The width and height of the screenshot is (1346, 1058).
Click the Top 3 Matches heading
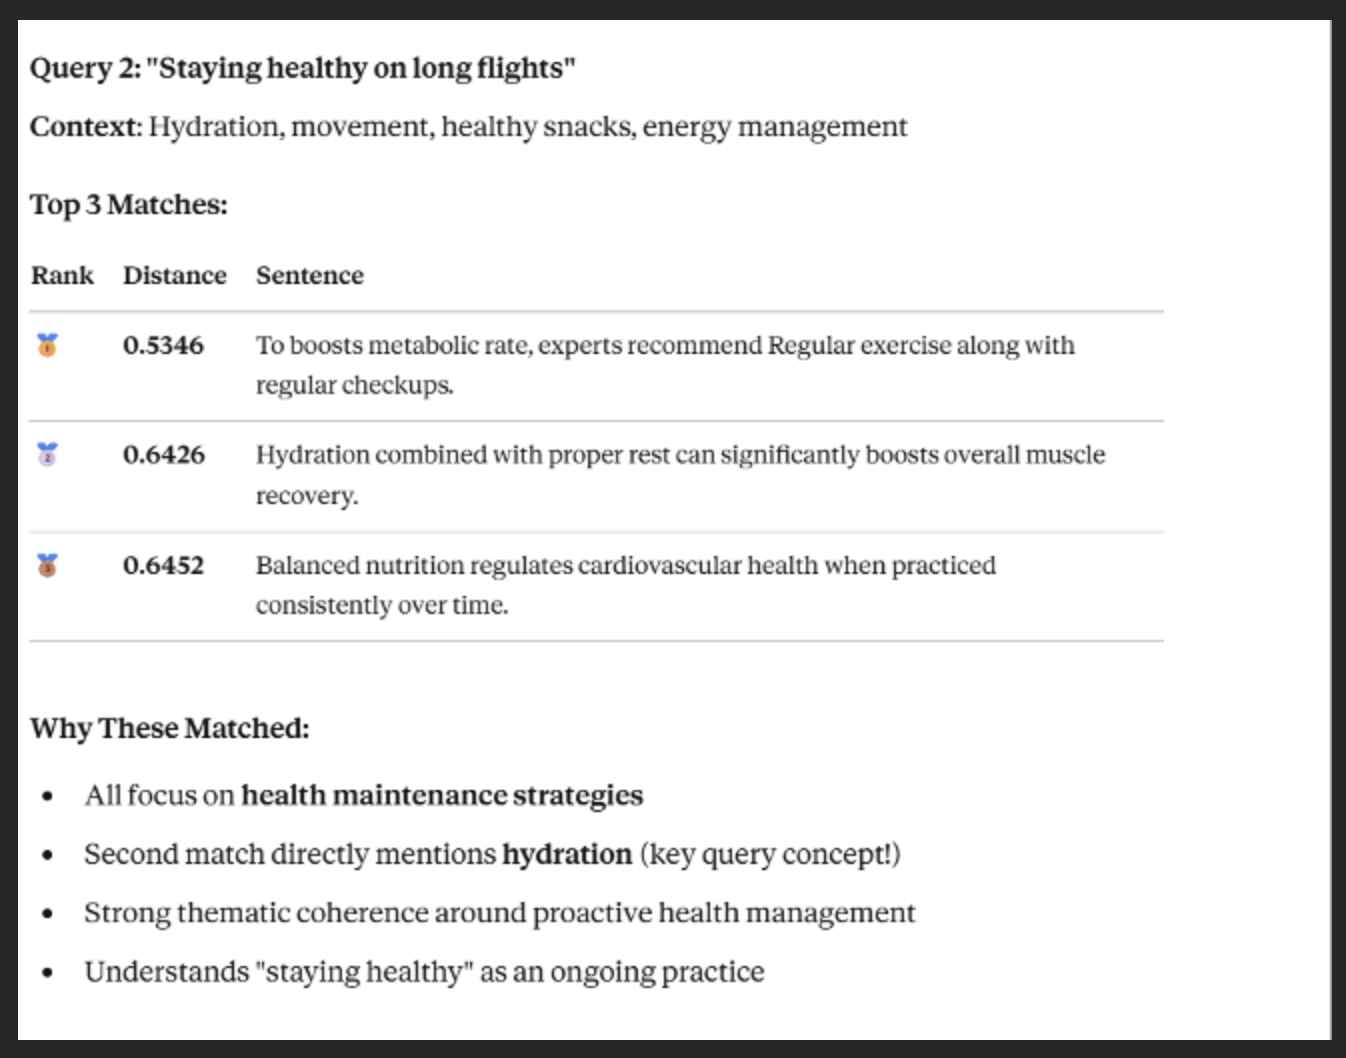coord(128,205)
